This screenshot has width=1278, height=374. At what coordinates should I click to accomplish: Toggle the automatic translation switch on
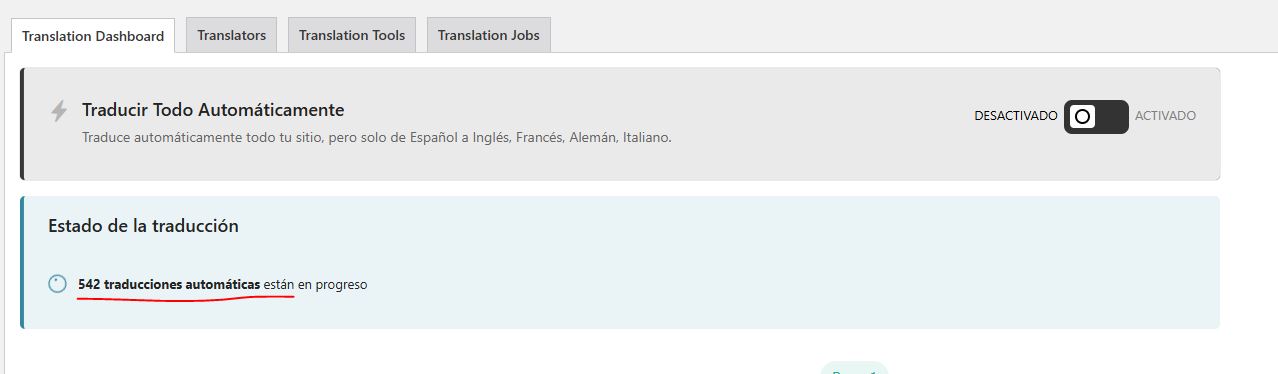click(1096, 116)
